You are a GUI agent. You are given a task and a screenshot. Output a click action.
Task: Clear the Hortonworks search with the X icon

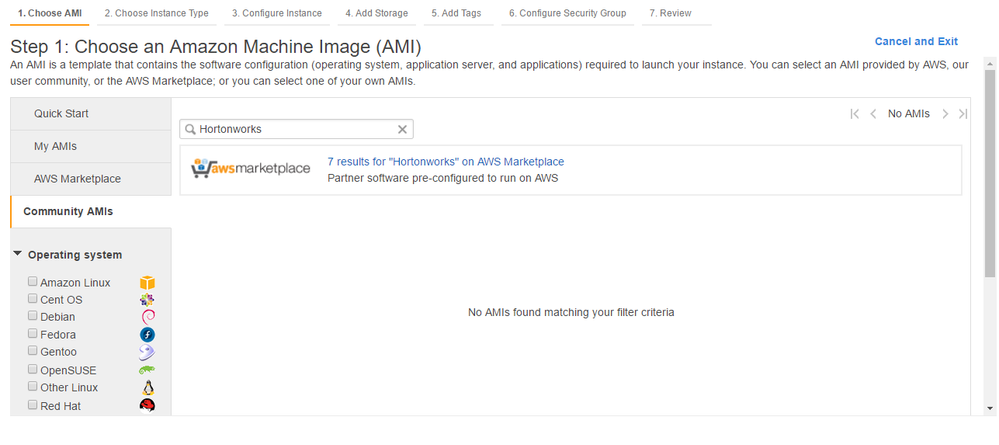point(402,129)
